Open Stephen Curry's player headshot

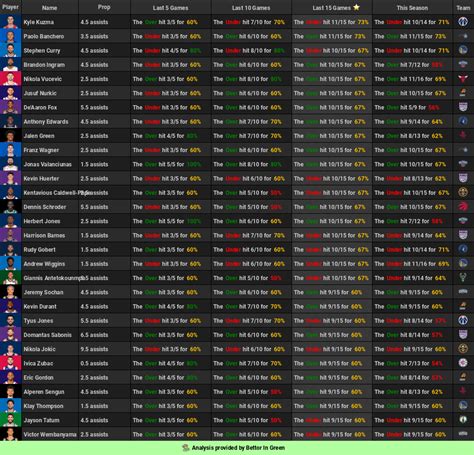point(11,50)
